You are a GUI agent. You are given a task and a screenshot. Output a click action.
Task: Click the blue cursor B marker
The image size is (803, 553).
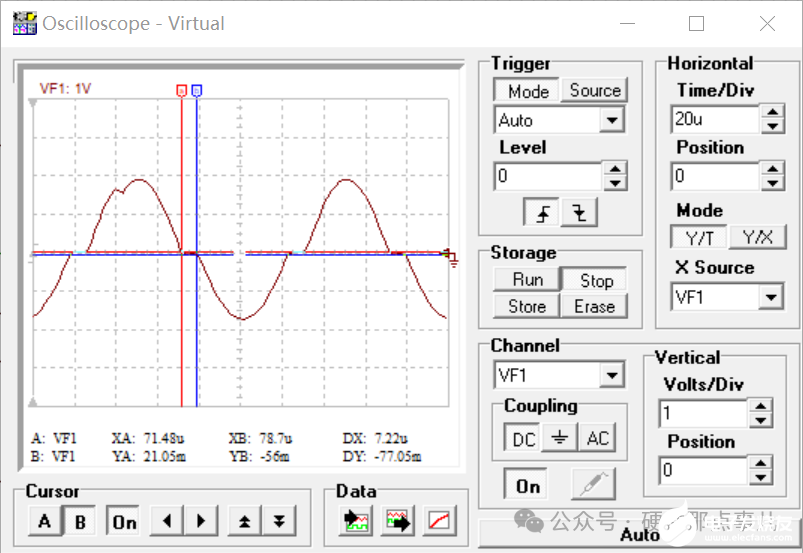click(x=197, y=91)
